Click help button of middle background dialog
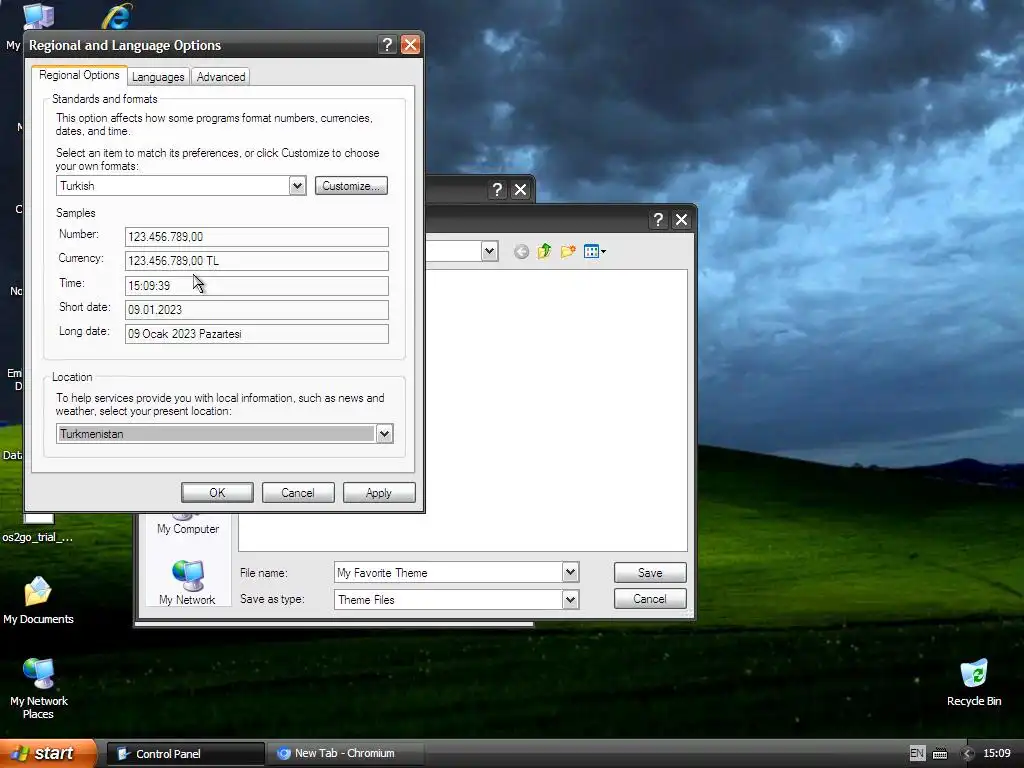 point(498,189)
